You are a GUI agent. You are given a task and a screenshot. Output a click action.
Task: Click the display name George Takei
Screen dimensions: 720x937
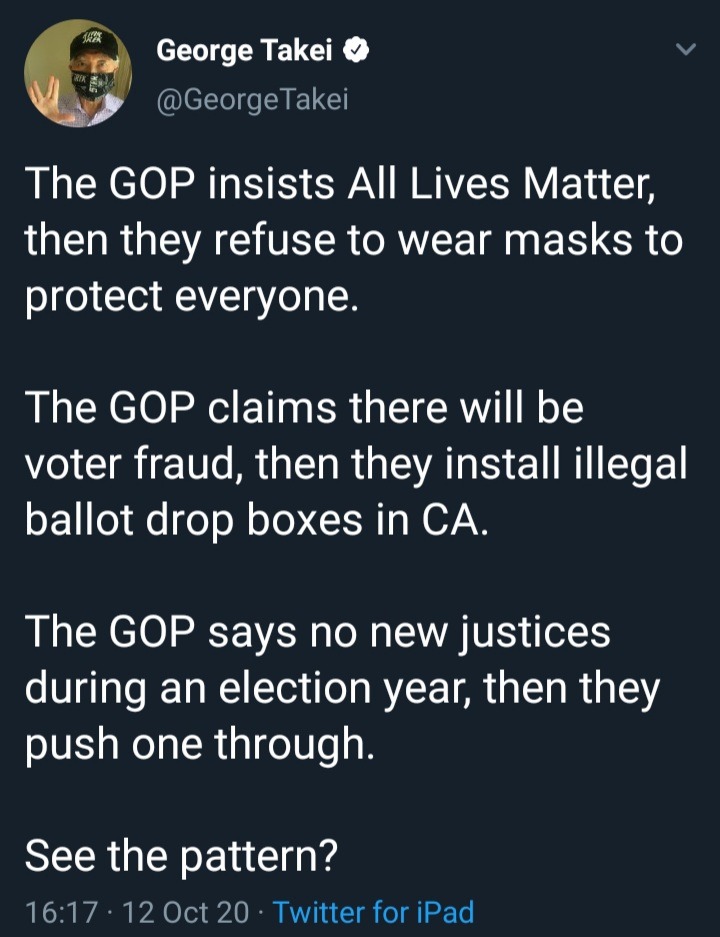click(244, 51)
